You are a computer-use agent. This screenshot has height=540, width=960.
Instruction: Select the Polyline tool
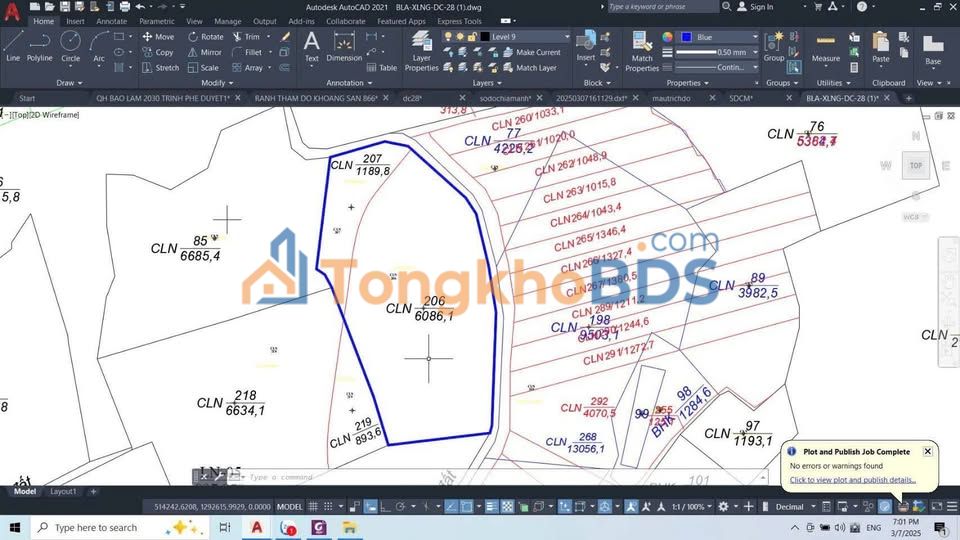tap(39, 46)
